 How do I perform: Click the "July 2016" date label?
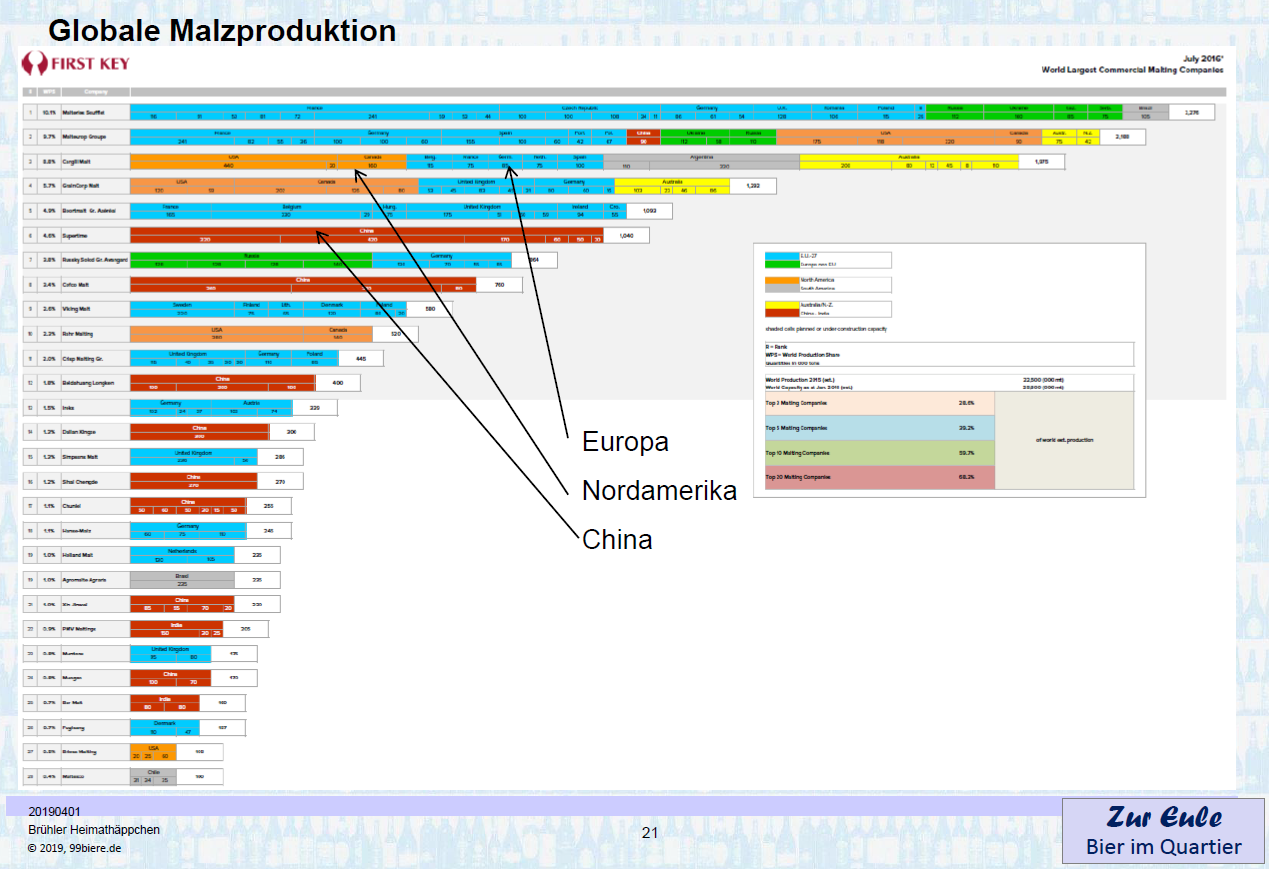point(1203,59)
